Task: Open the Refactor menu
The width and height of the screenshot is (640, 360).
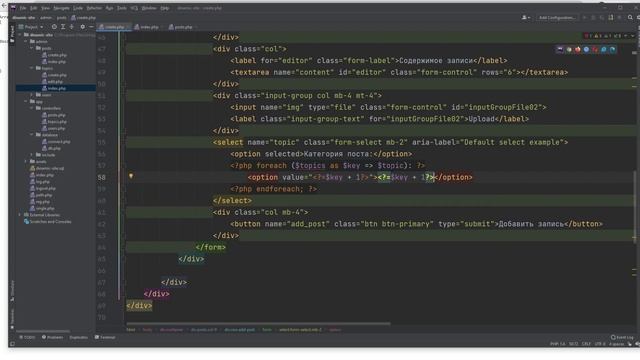Action: (94, 8)
